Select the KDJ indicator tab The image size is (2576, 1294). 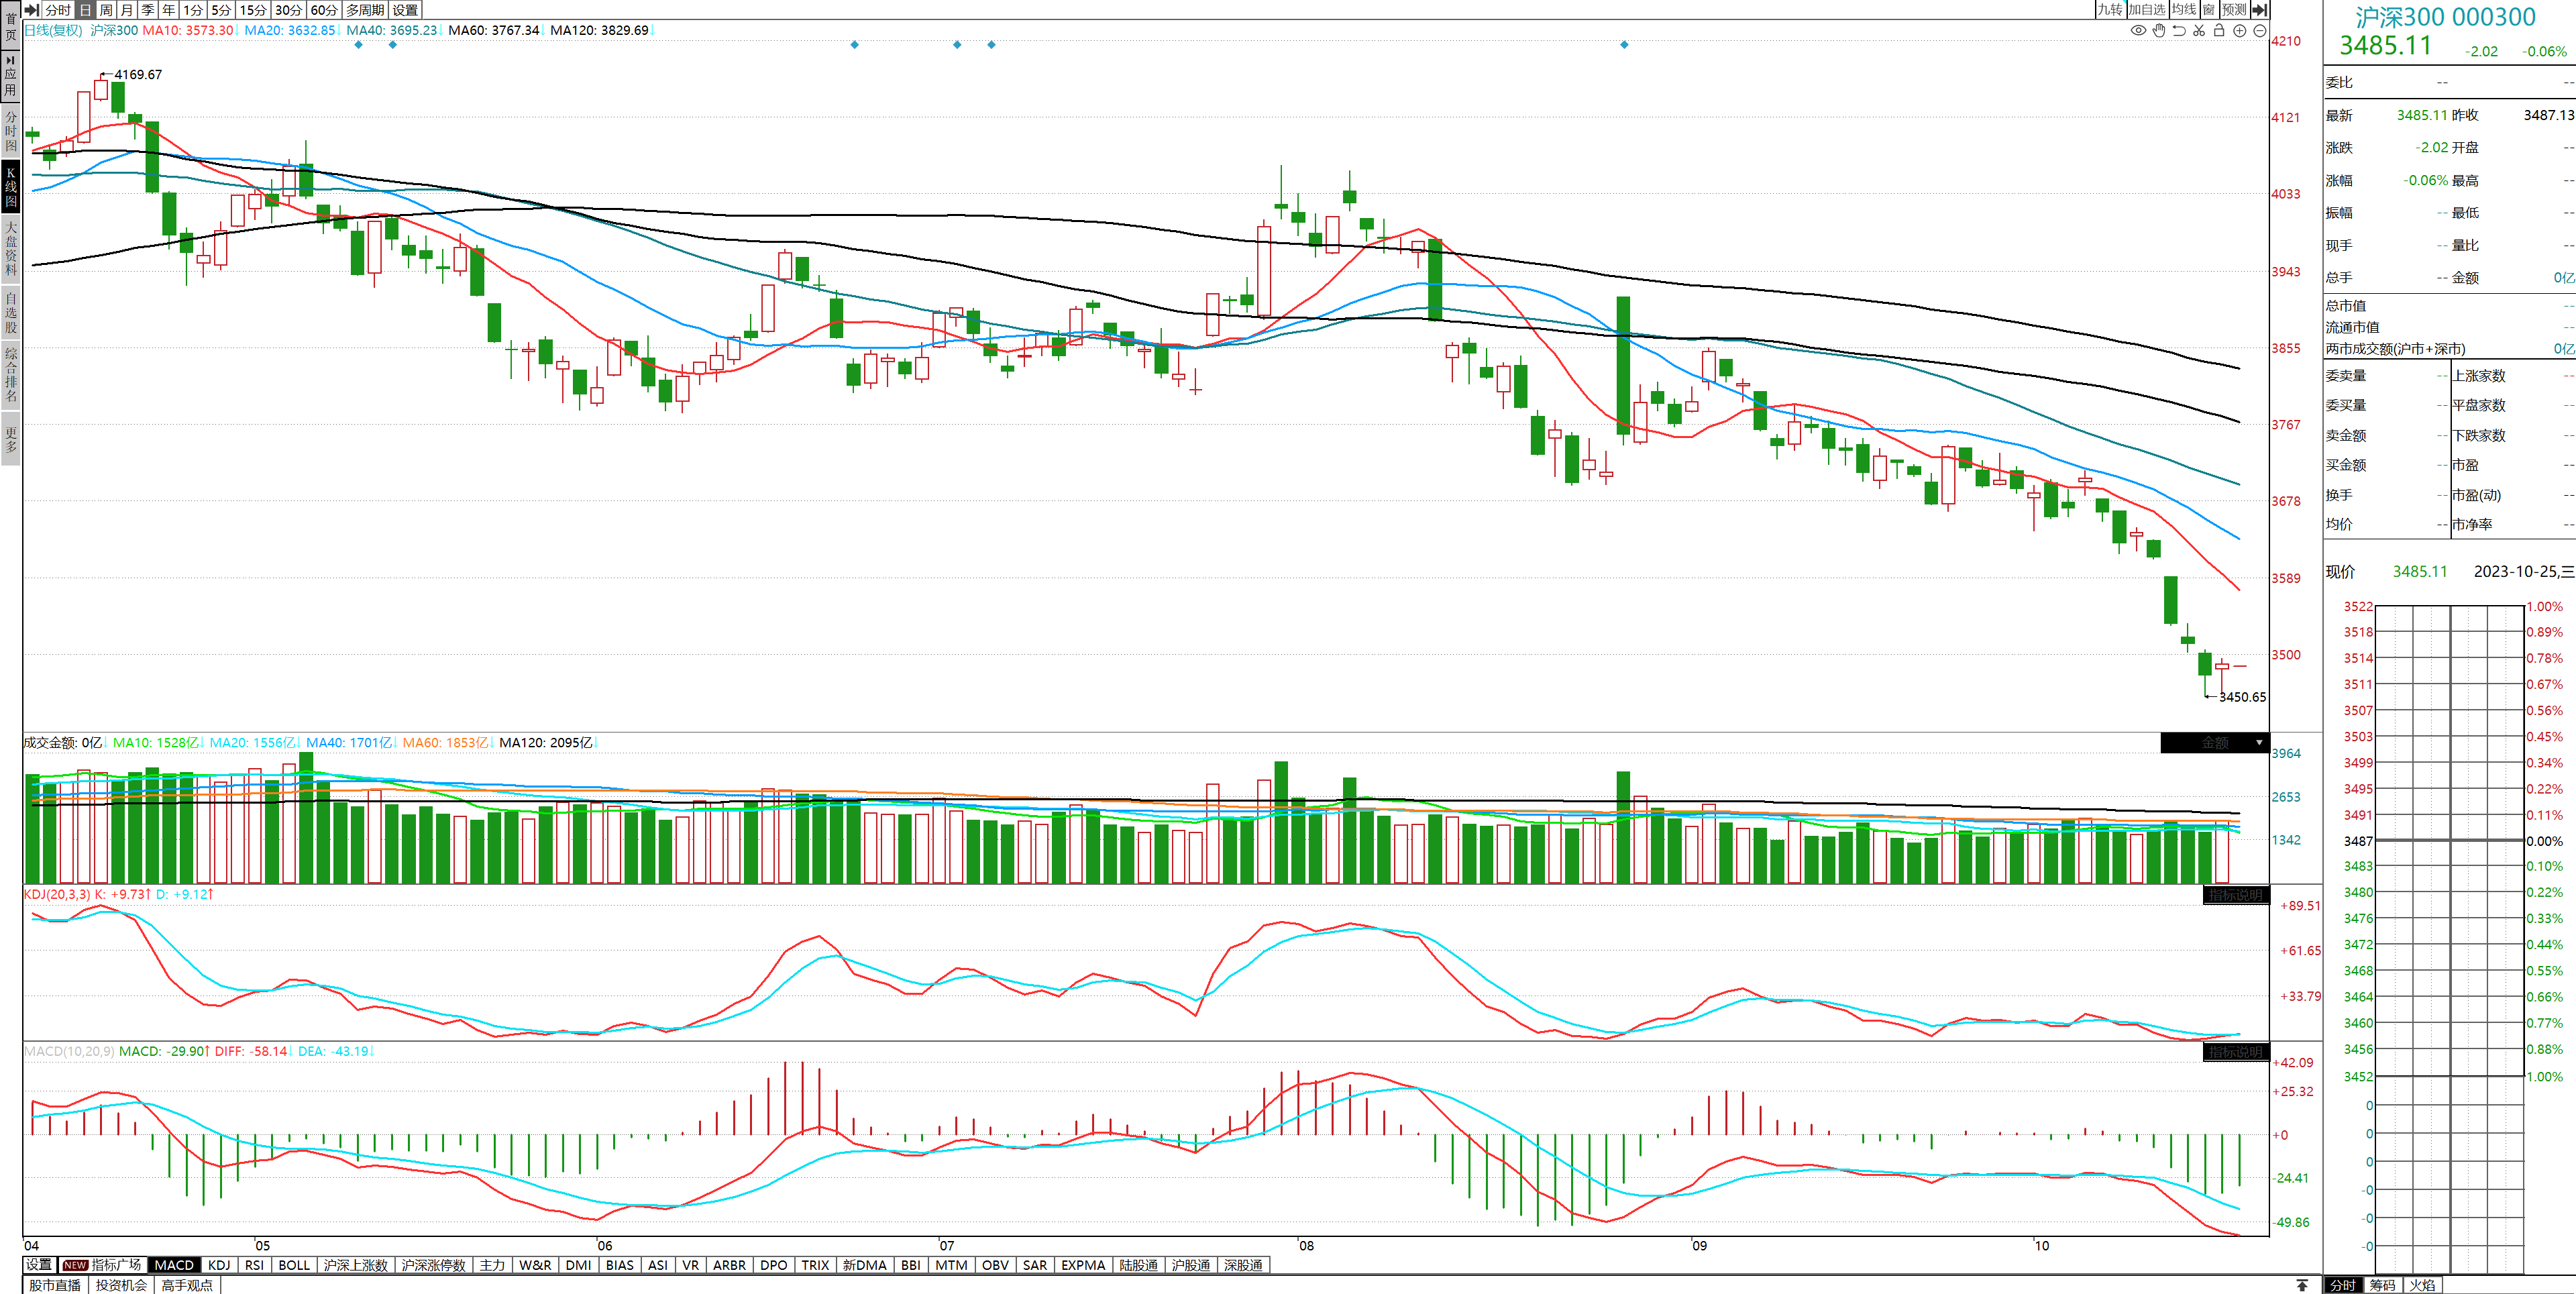pyautogui.click(x=219, y=1265)
